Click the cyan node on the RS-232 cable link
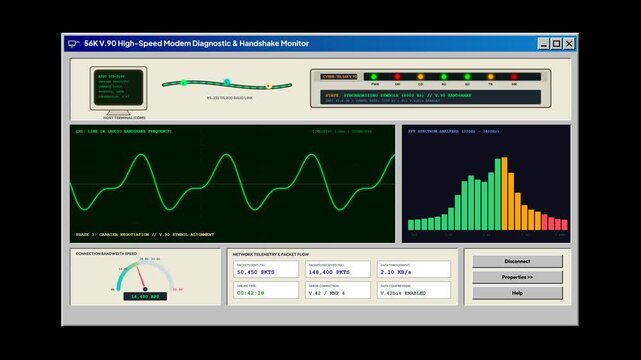The height and width of the screenshot is (360, 641). [x=227, y=82]
